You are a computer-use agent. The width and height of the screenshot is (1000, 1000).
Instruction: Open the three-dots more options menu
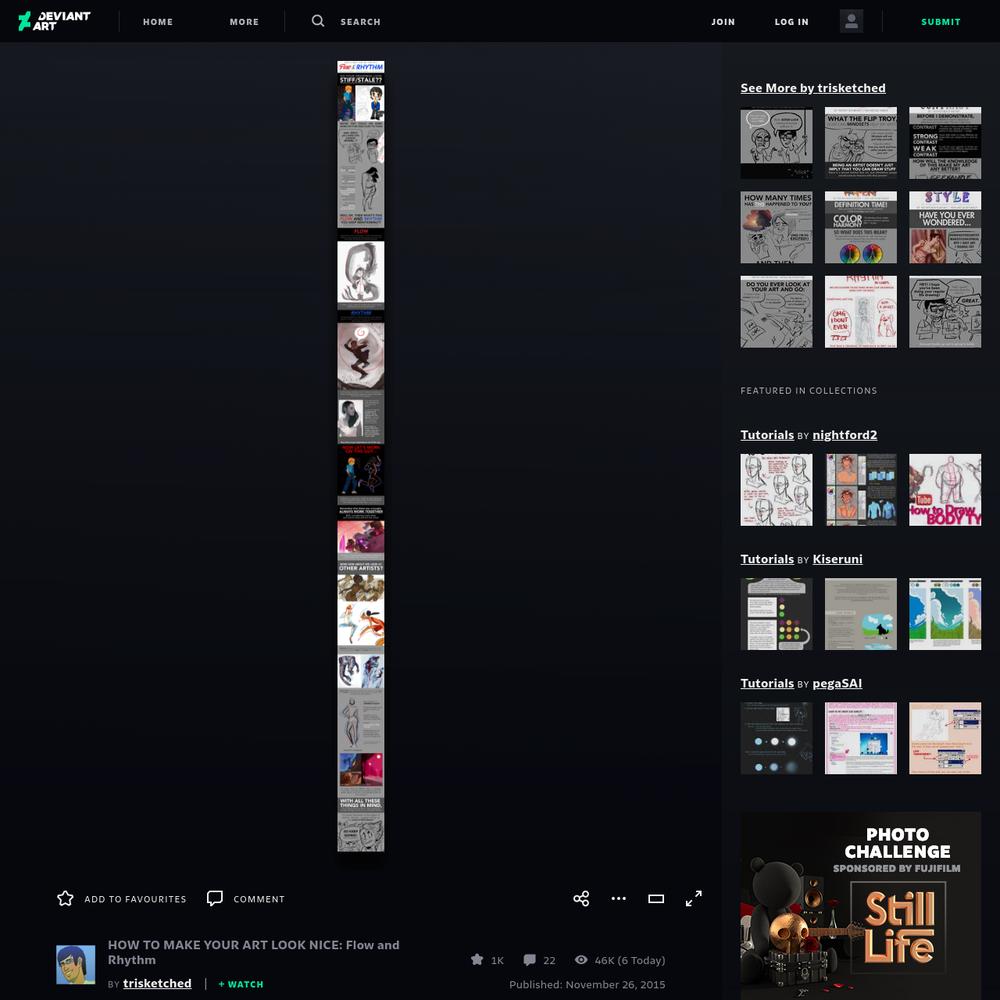point(619,899)
